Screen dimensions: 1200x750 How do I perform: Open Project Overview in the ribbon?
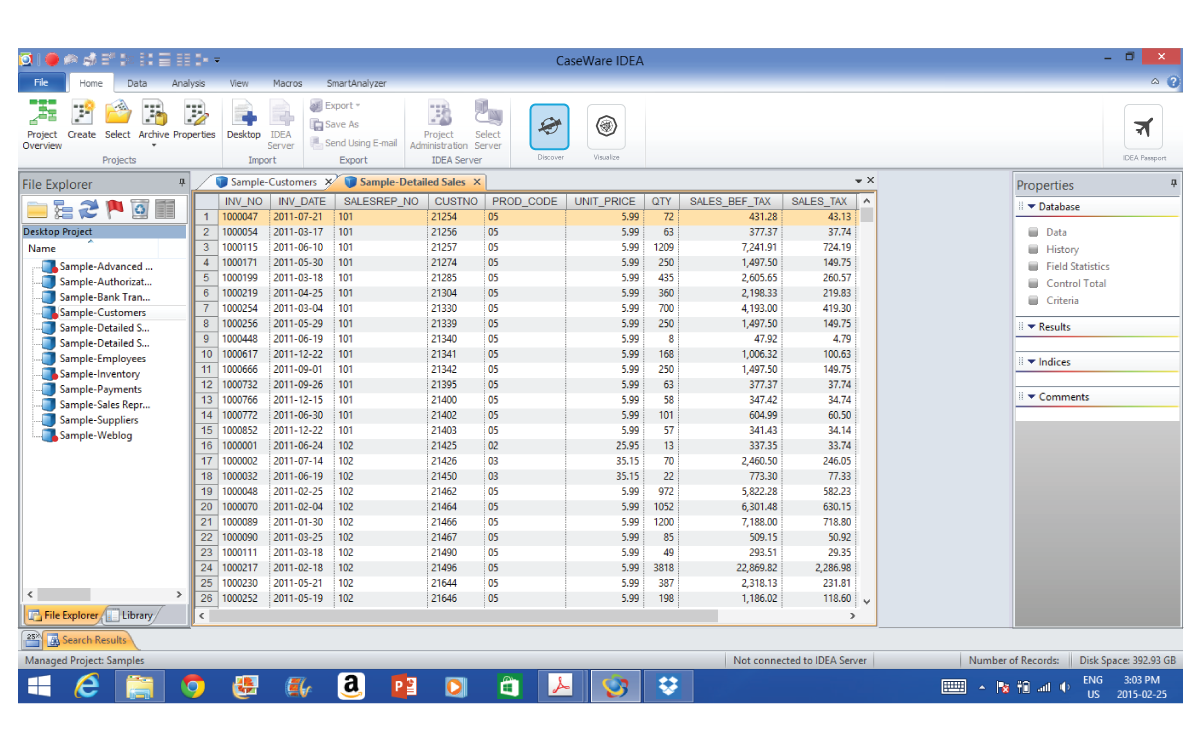tap(41, 125)
